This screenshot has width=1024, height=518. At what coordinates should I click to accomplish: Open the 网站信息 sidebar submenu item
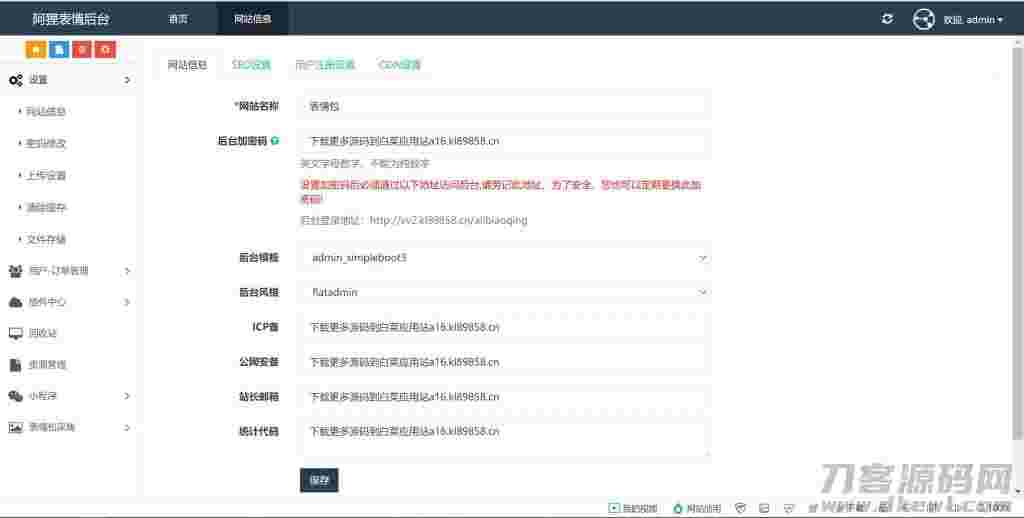[x=46, y=112]
